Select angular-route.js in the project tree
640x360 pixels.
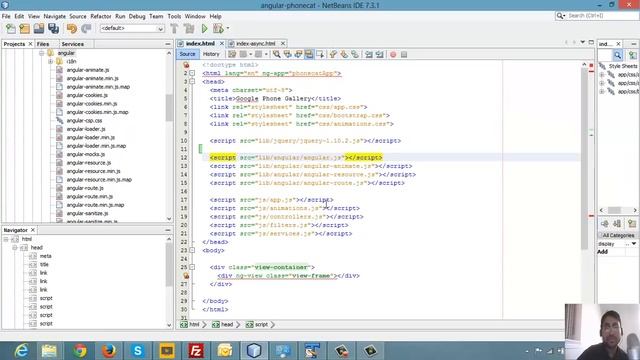pos(85,188)
